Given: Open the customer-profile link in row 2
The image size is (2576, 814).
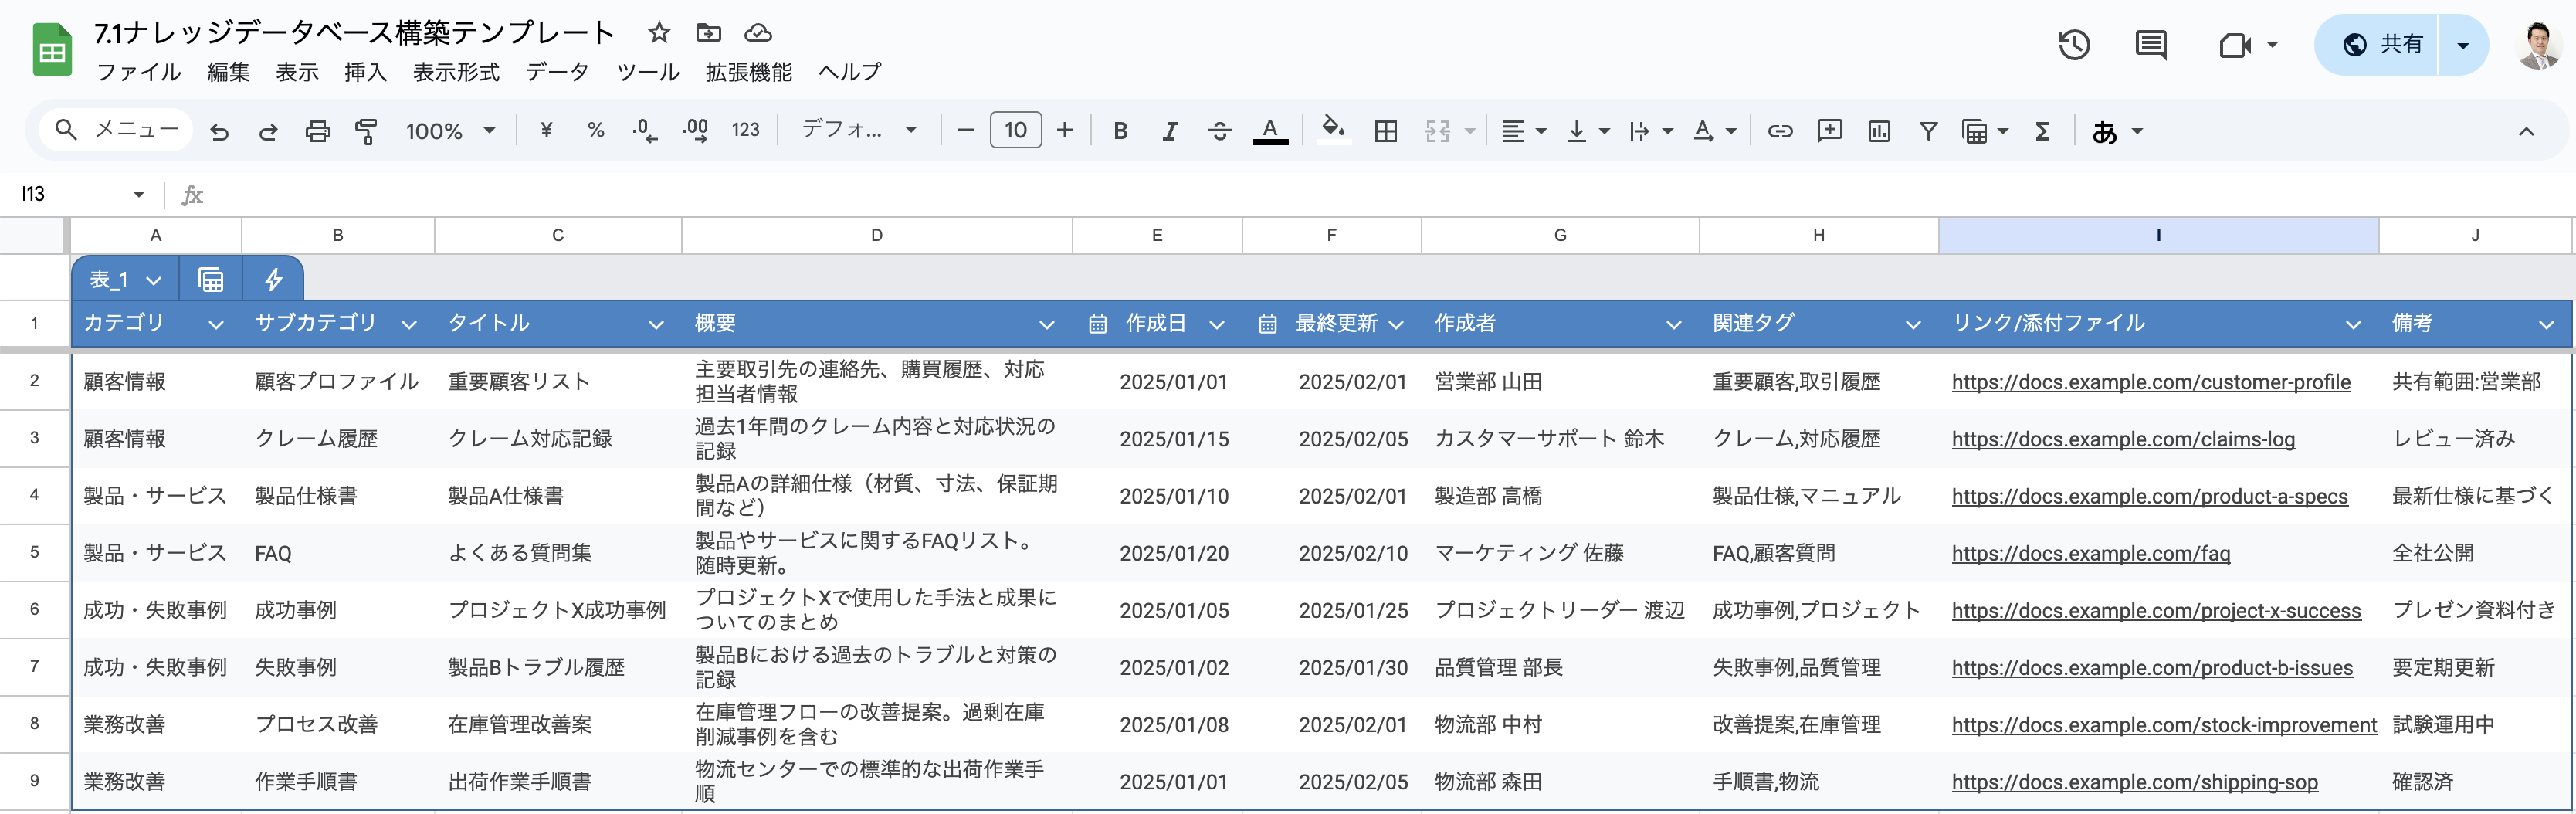Looking at the screenshot, I should pyautogui.click(x=2151, y=381).
